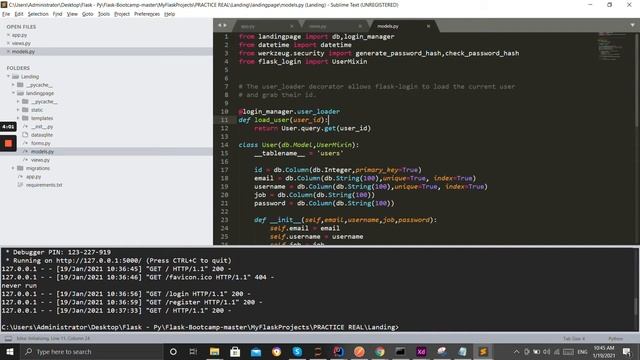Open Google Chrome from the taskbar

coord(380,351)
